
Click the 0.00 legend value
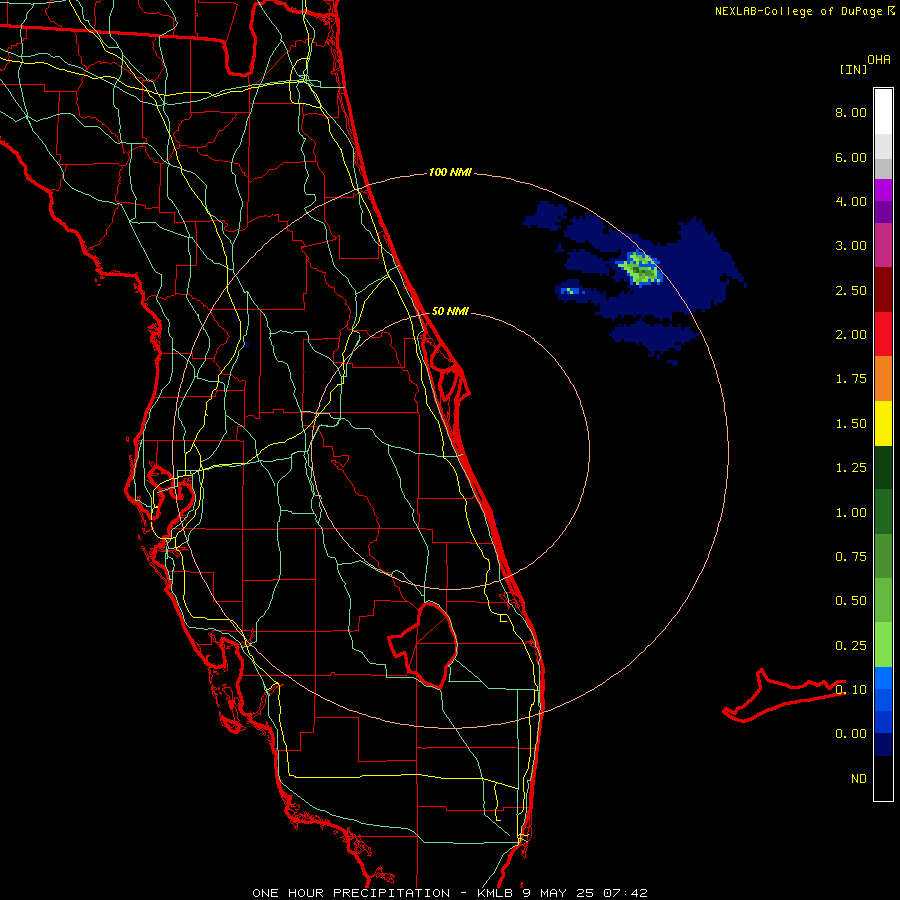(x=851, y=734)
